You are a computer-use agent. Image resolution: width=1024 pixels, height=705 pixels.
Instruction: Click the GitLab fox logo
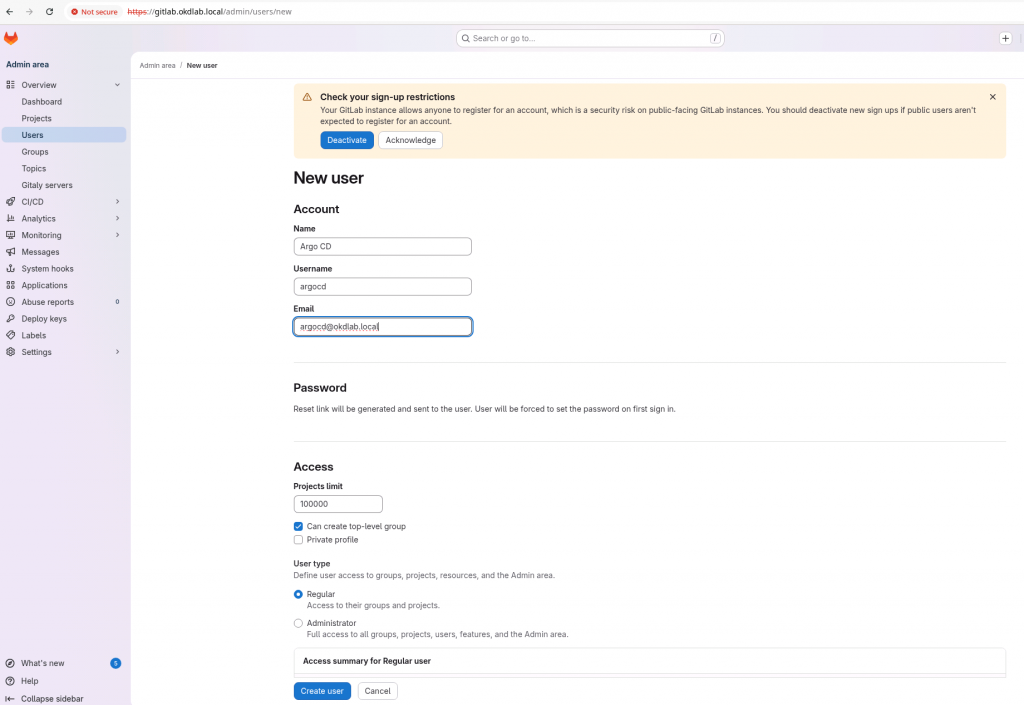point(11,38)
